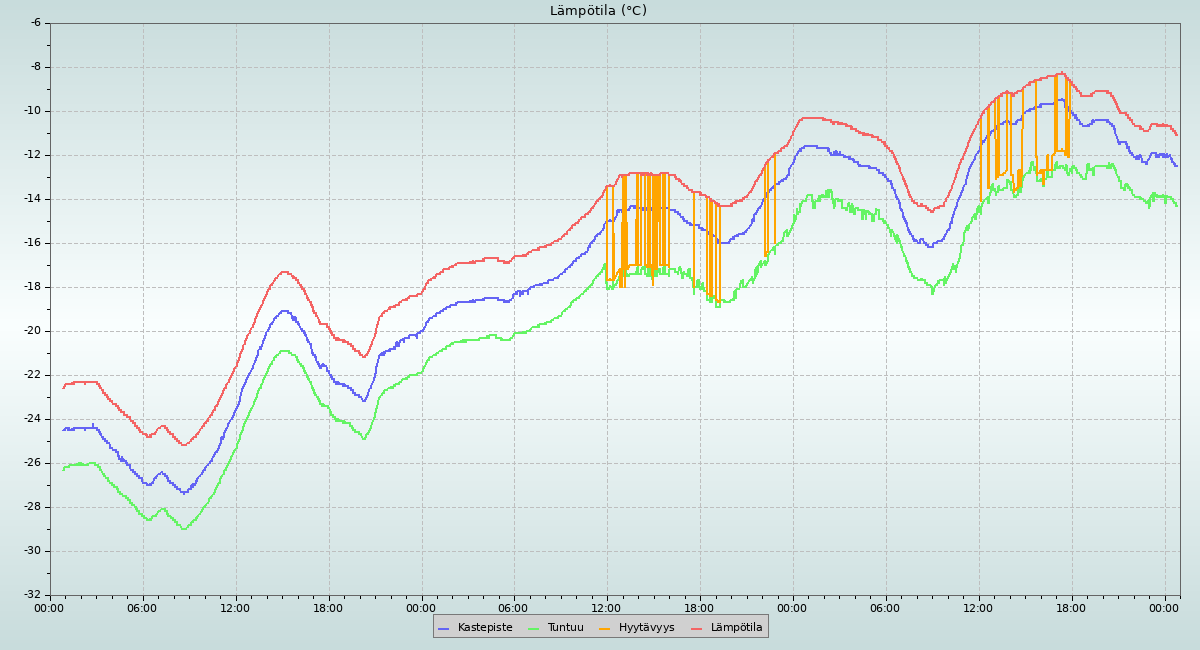Click the lowest point of the green Tuntuu line

coord(184,529)
